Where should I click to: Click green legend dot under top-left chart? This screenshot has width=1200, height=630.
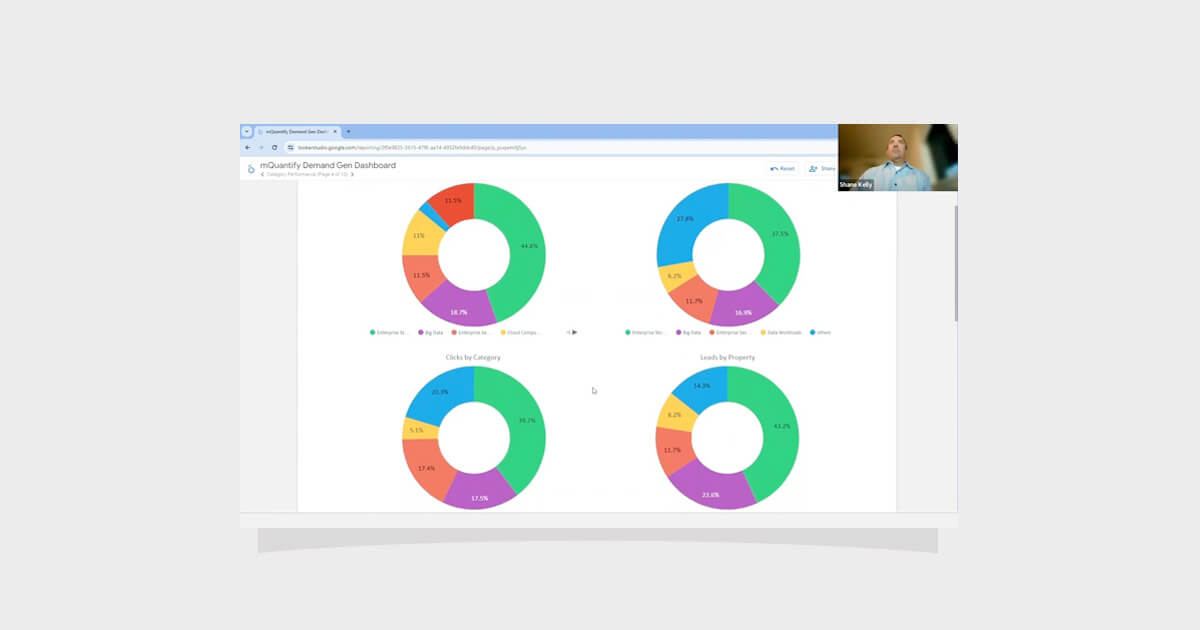pos(373,332)
